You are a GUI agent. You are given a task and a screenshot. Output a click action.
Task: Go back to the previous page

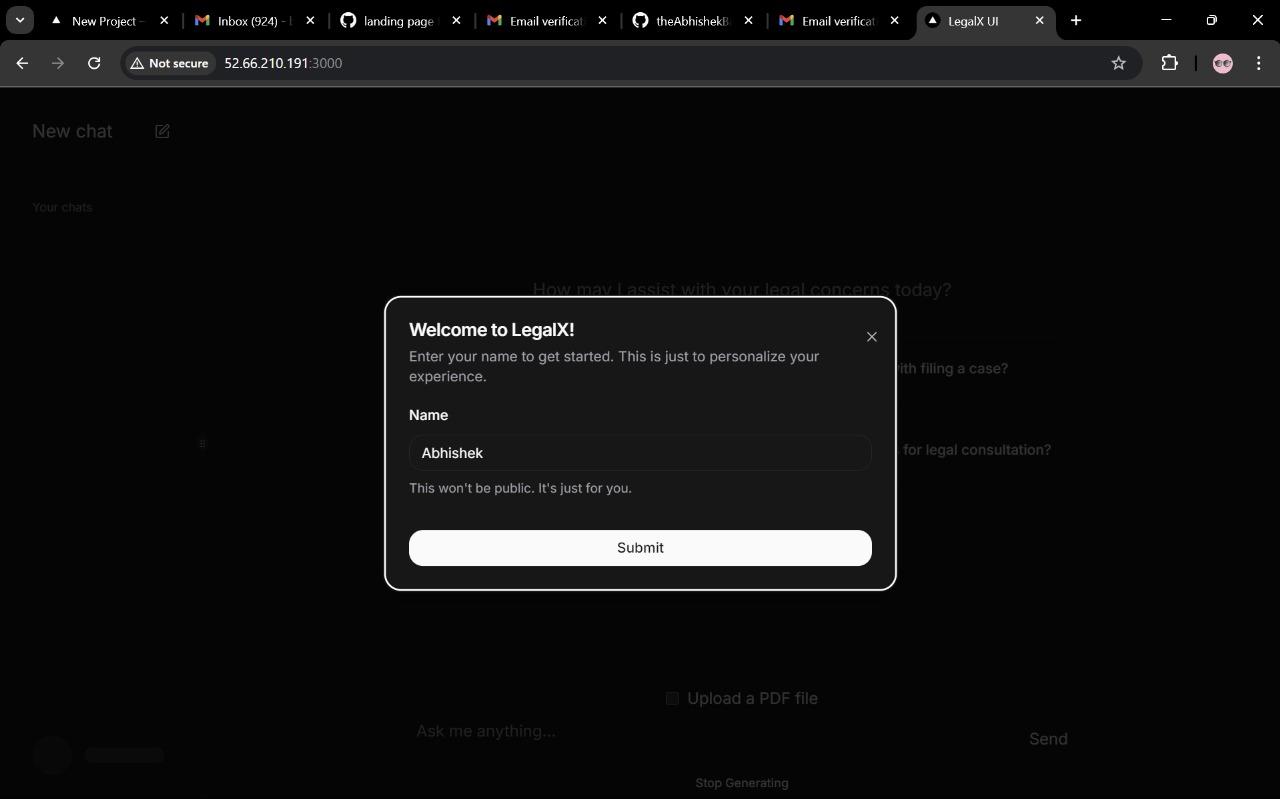click(x=22, y=63)
